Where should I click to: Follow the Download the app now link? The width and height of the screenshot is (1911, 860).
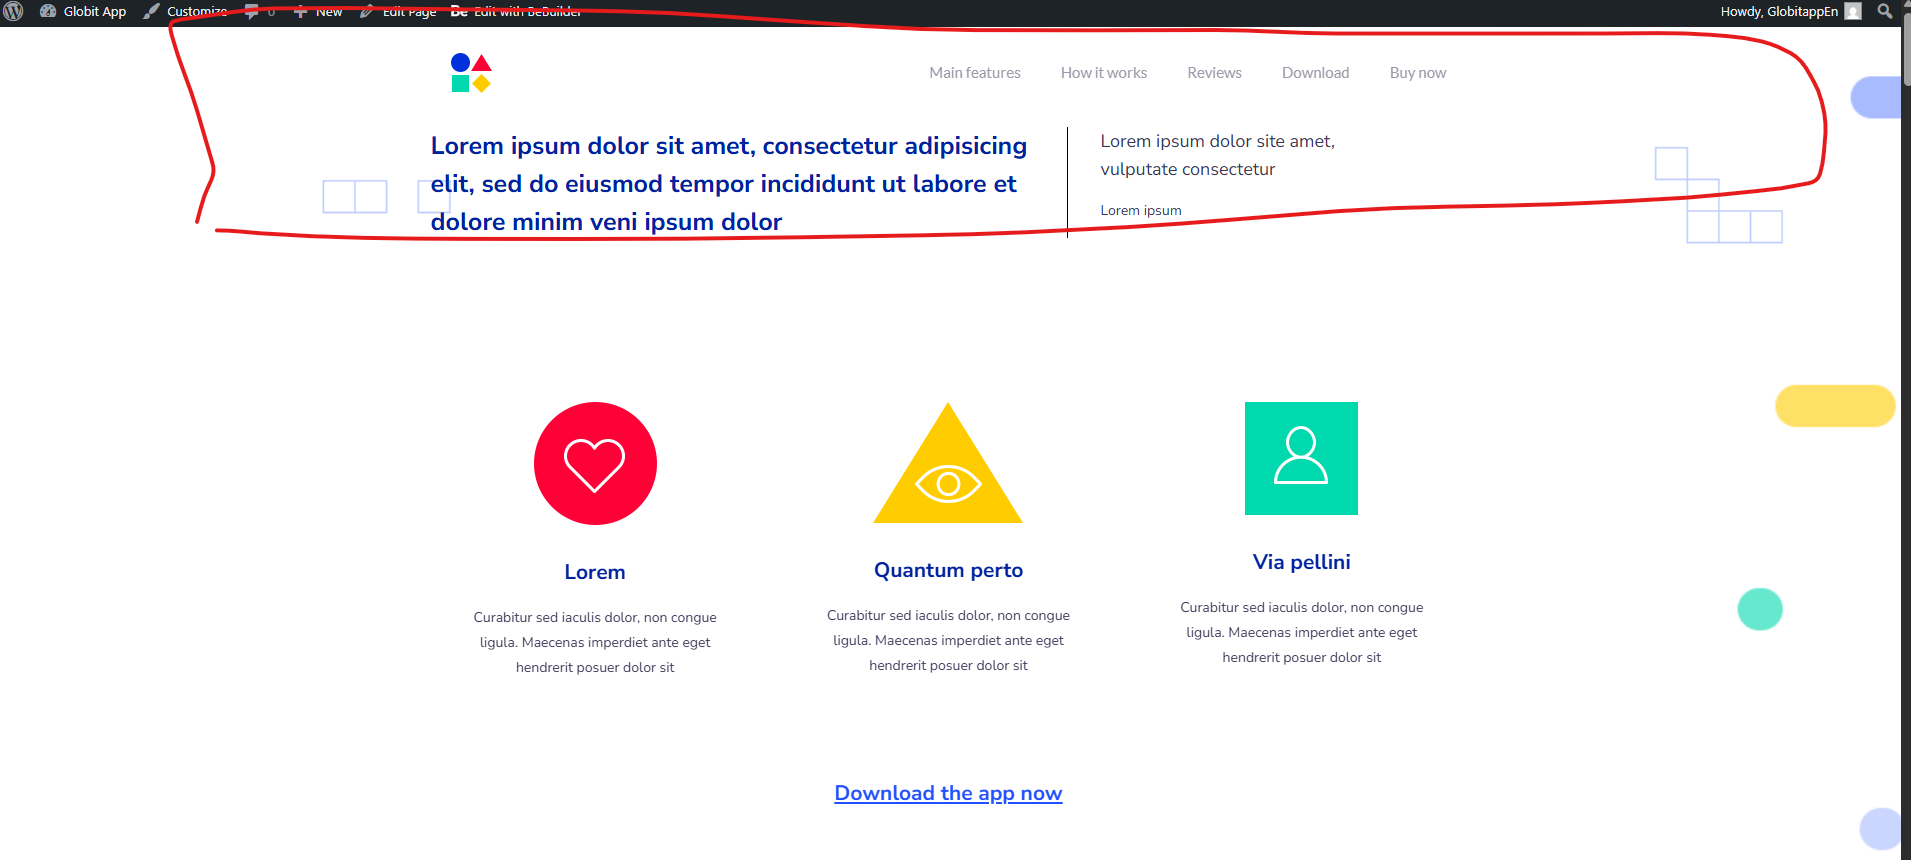coord(948,793)
